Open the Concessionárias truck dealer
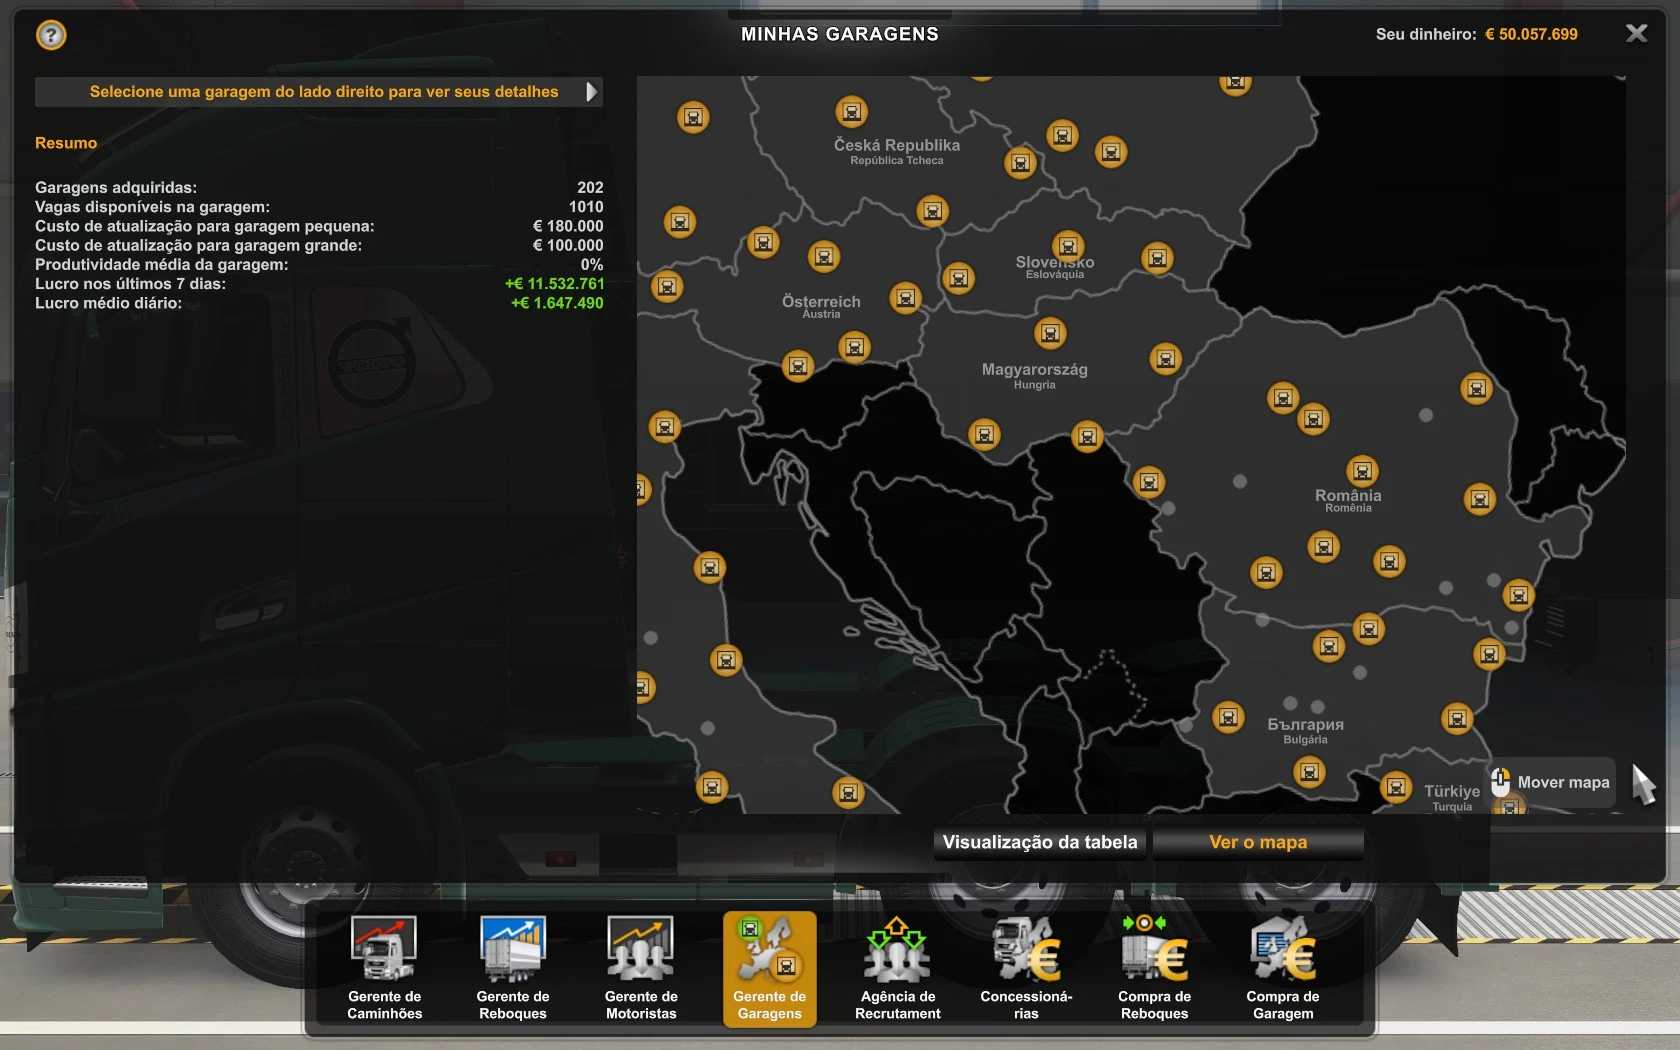The height and width of the screenshot is (1050, 1680). coord(1026,967)
